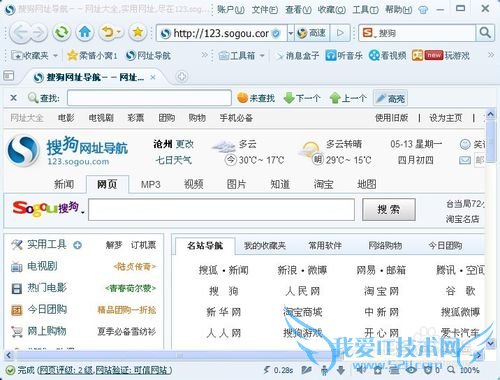500x380 pixels.
Task: Select the 电影 link in page nav
Action: click(66, 118)
